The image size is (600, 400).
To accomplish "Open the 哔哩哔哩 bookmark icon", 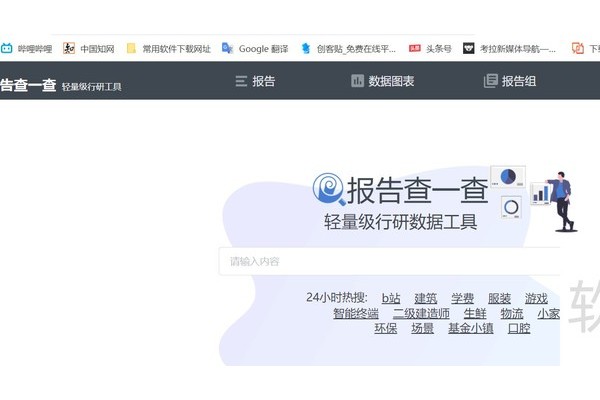I will tap(7, 48).
